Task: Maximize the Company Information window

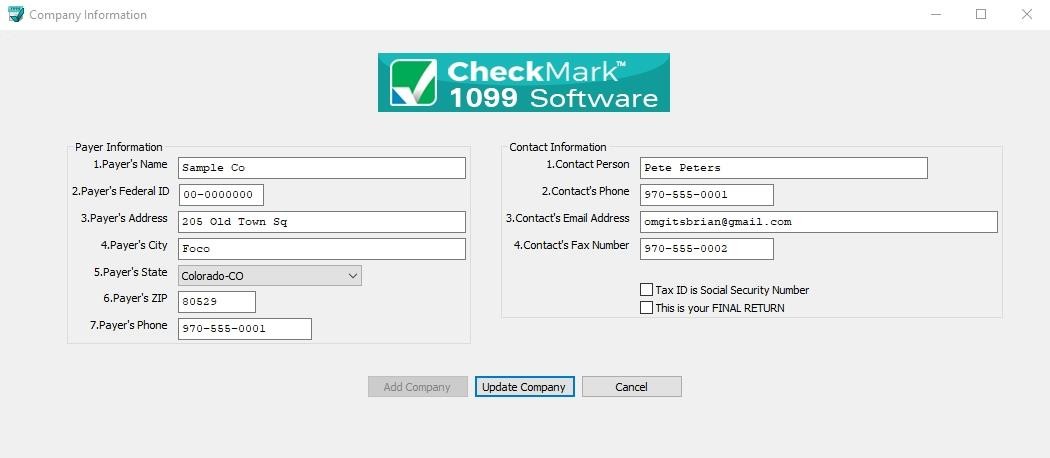Action: [x=981, y=15]
